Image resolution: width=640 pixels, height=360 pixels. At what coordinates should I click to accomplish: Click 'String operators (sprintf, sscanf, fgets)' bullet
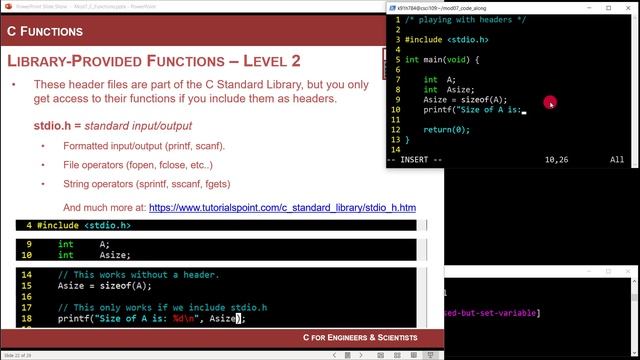[147, 184]
